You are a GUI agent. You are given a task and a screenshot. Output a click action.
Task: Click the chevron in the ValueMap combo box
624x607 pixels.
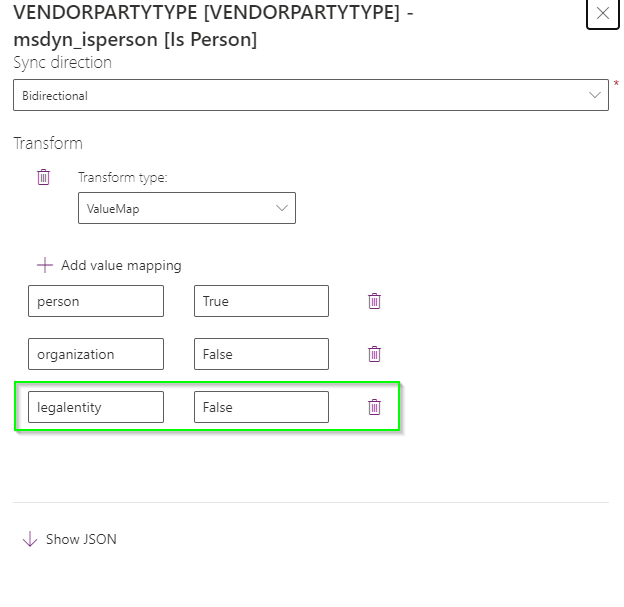282,208
